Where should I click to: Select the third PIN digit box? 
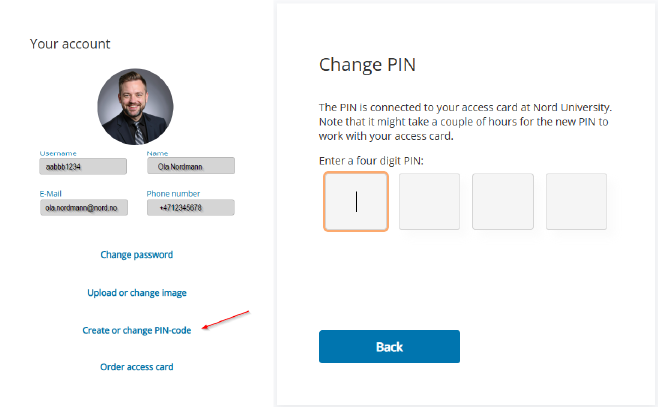click(503, 202)
